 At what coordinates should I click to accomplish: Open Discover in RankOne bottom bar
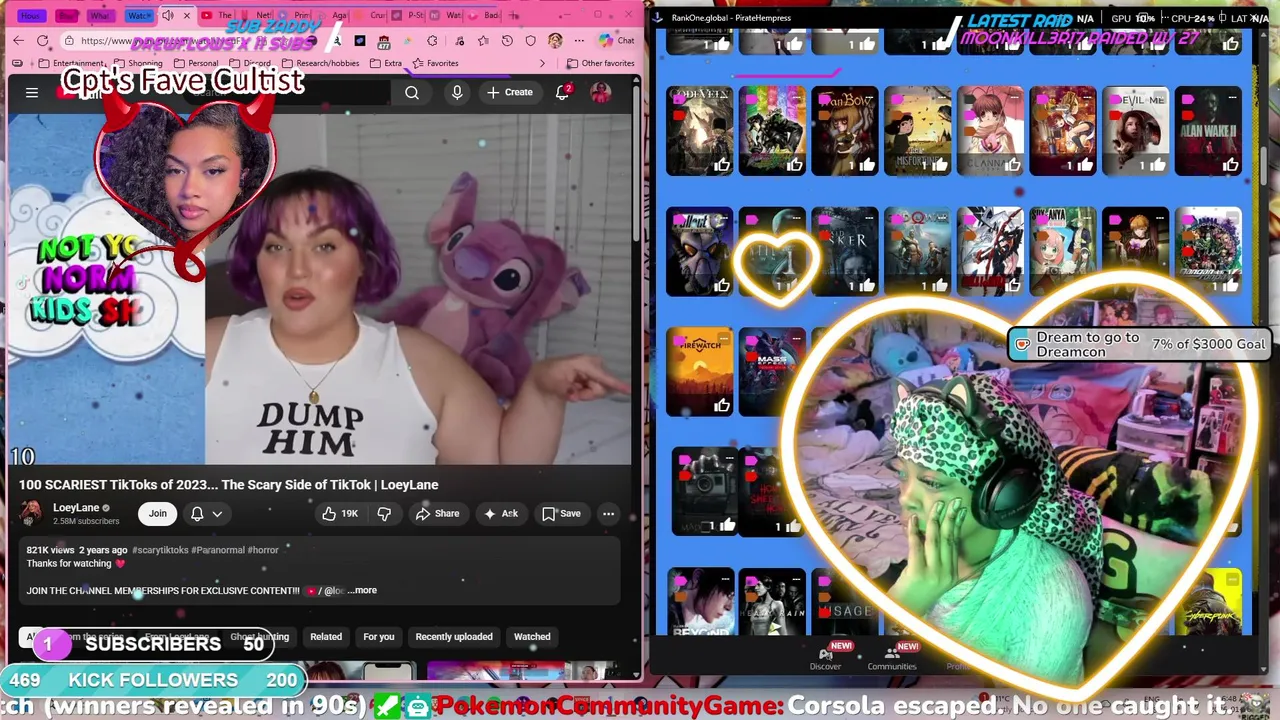(825, 658)
